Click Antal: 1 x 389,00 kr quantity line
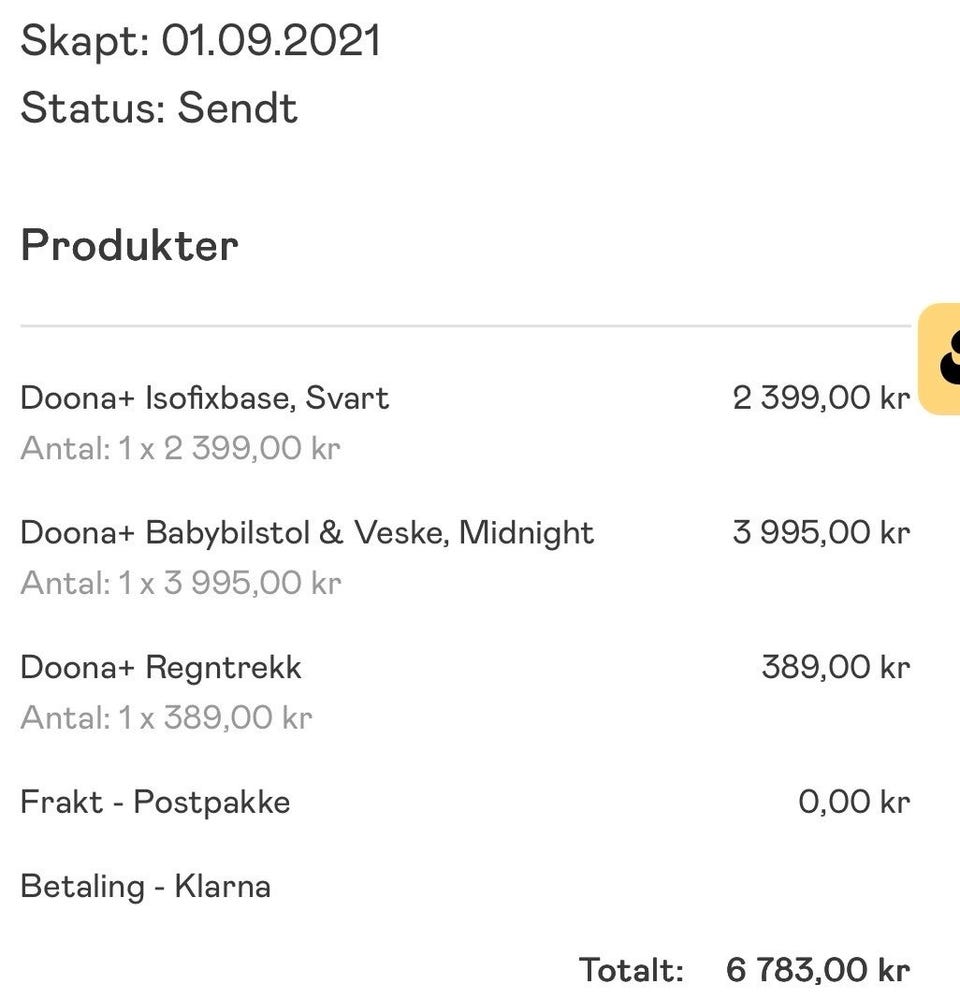Screen dimensions: 960x999 pyautogui.click(x=166, y=718)
